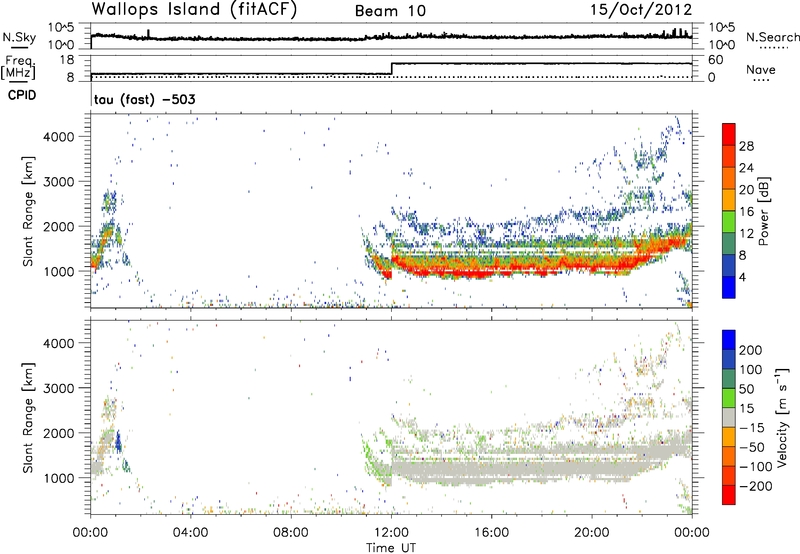Click the N.Sky noise spike near 02:00
Screen dimensions: 800x554
148,34
